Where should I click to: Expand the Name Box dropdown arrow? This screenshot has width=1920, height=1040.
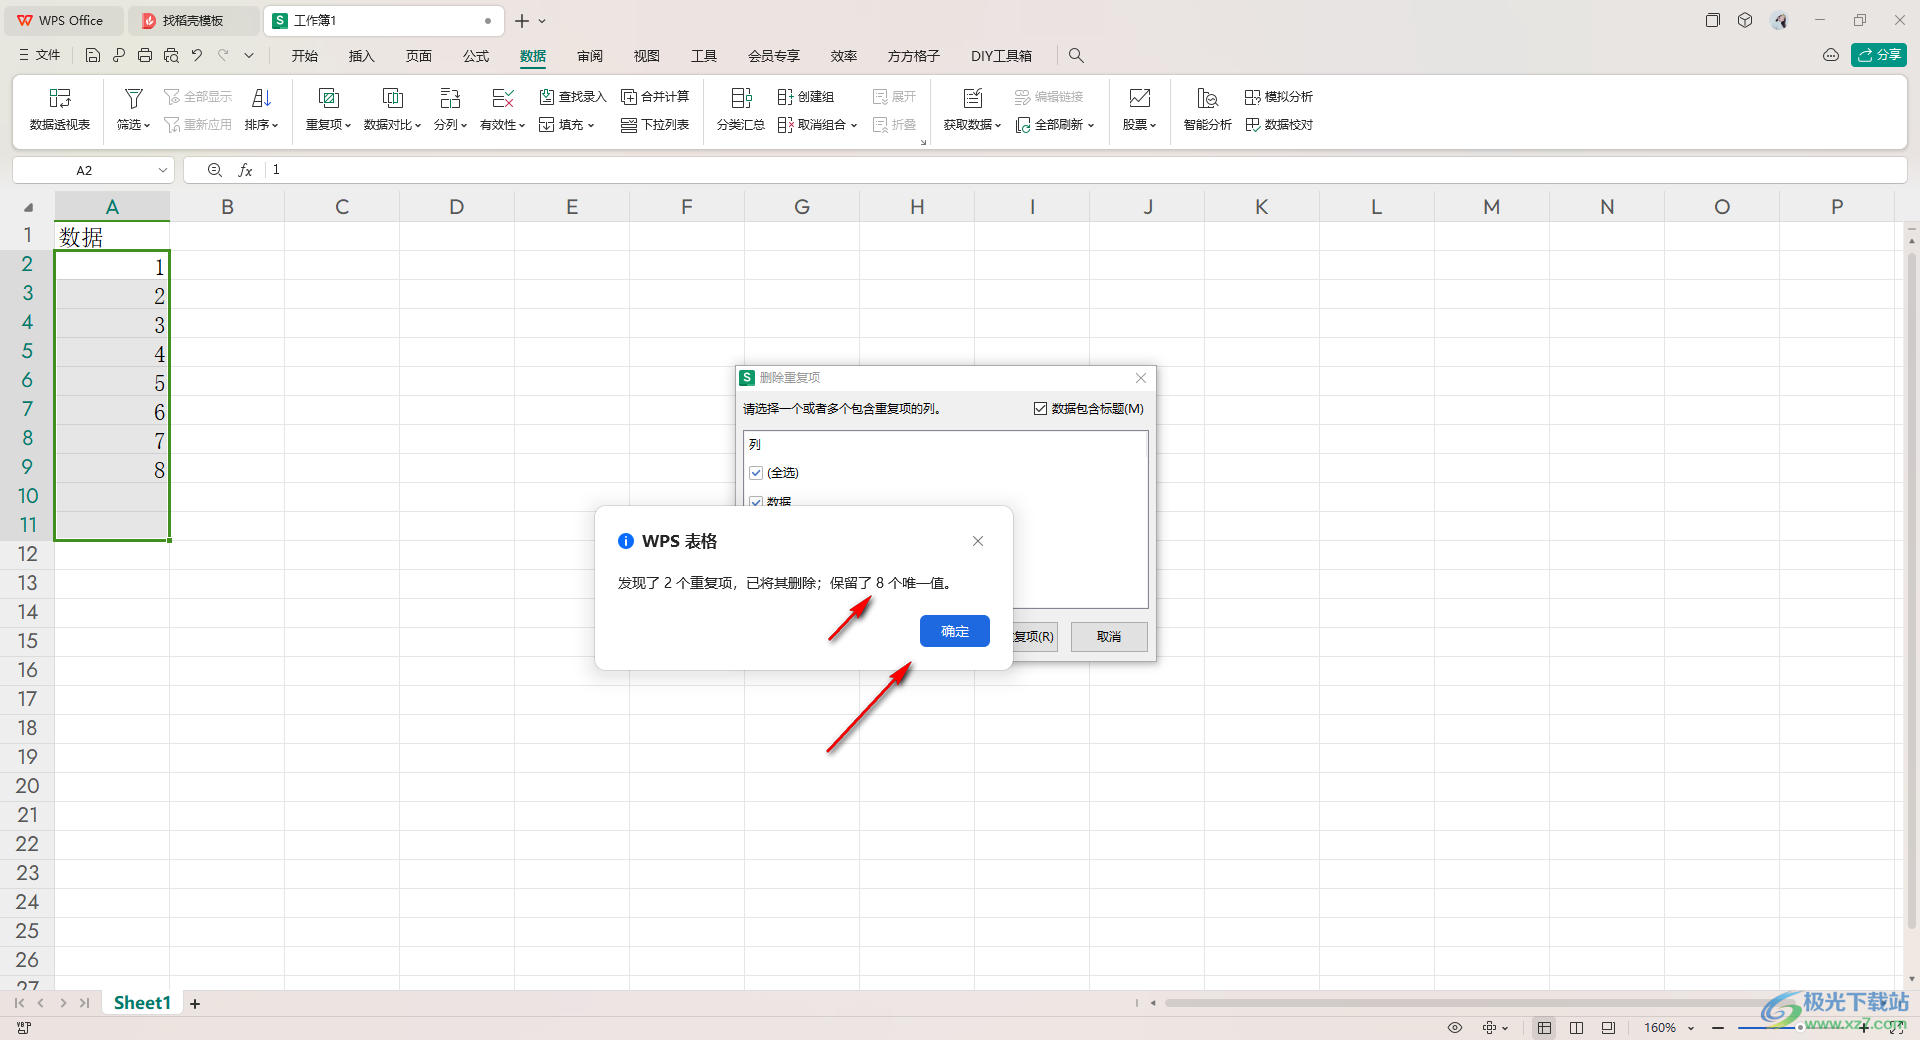(x=162, y=170)
